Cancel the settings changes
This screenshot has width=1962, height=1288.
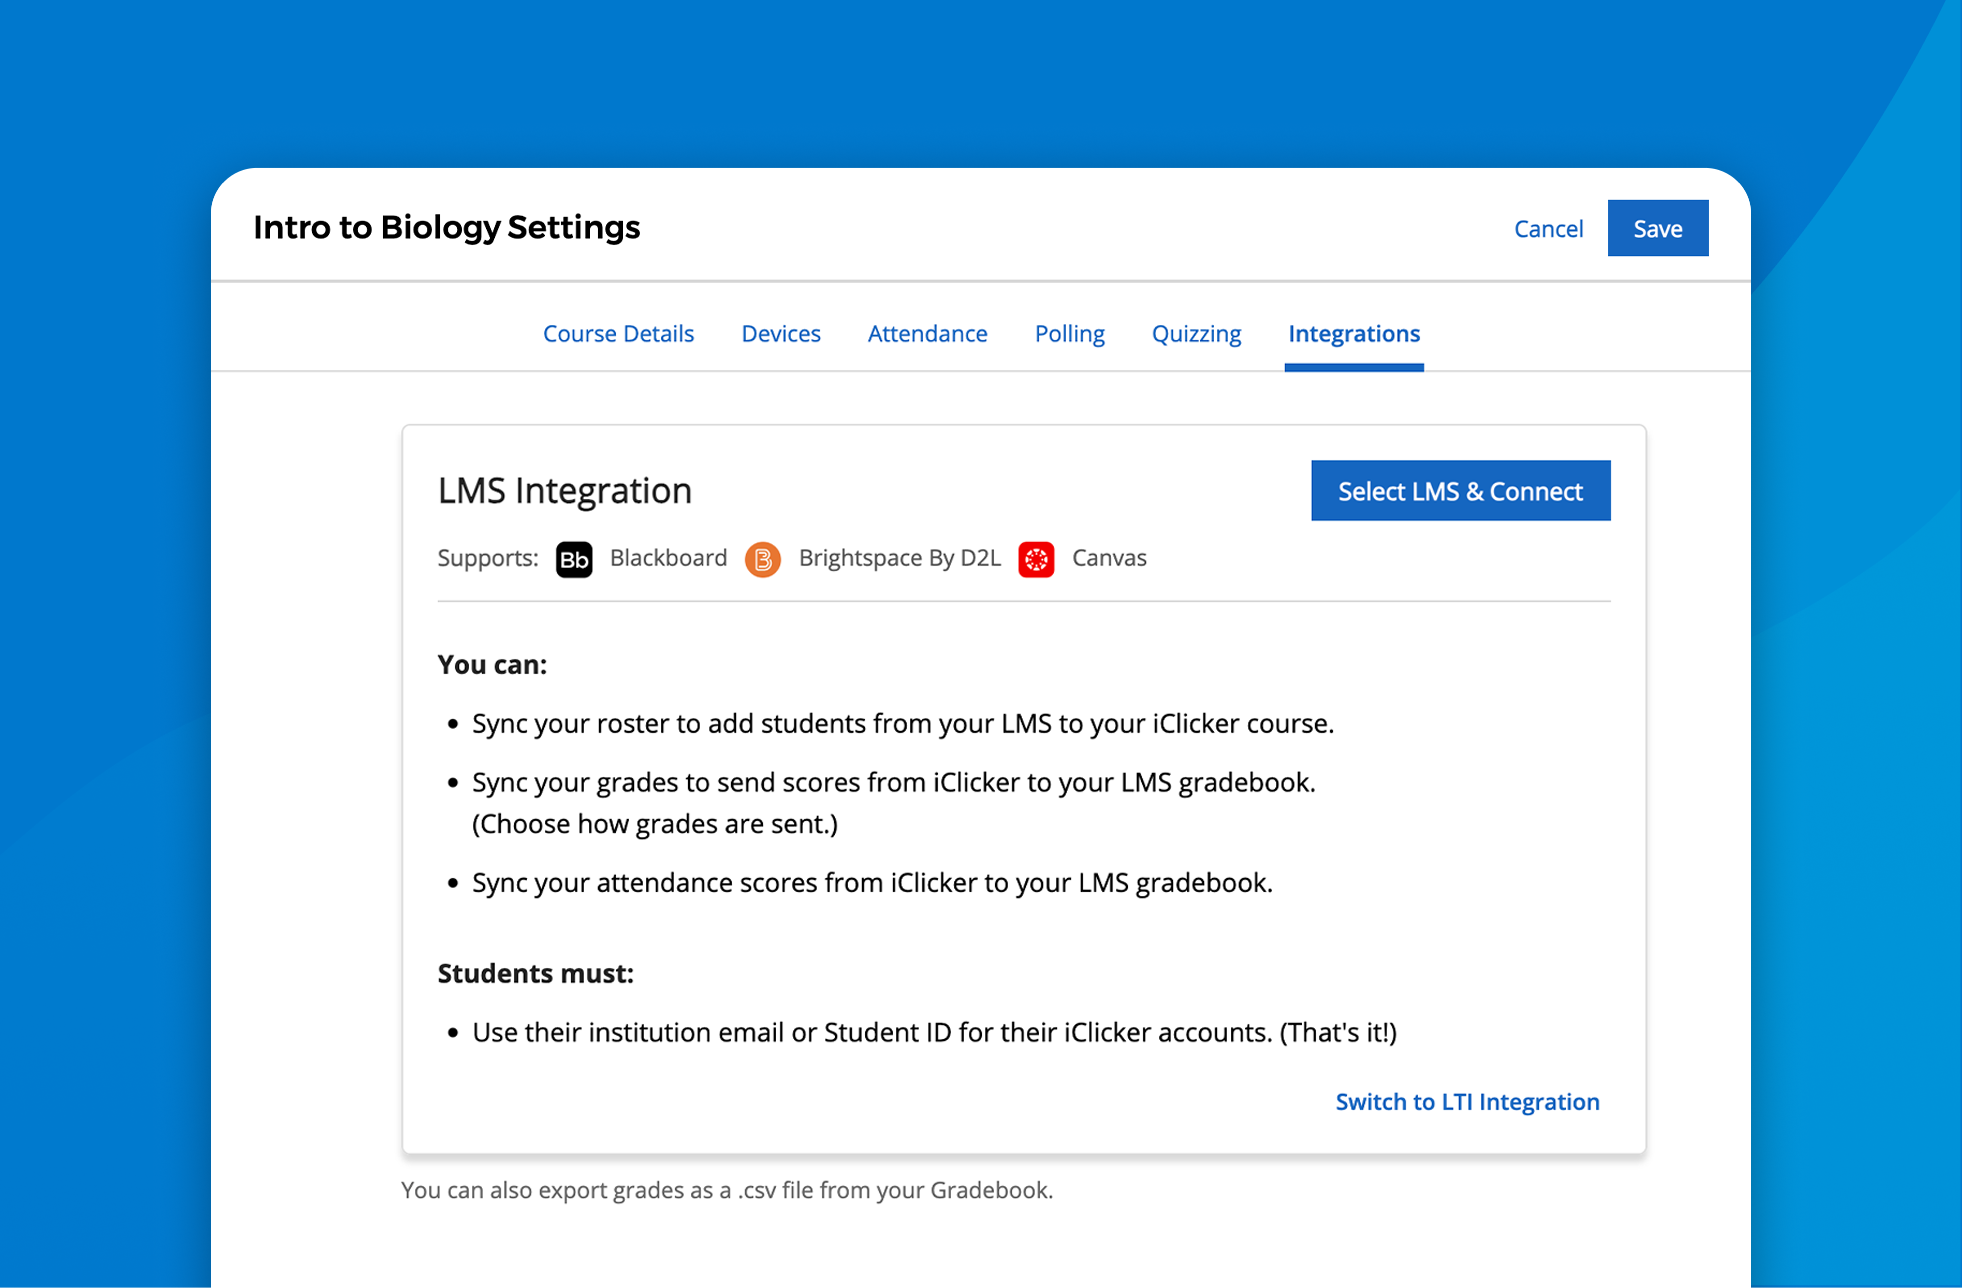click(x=1548, y=228)
